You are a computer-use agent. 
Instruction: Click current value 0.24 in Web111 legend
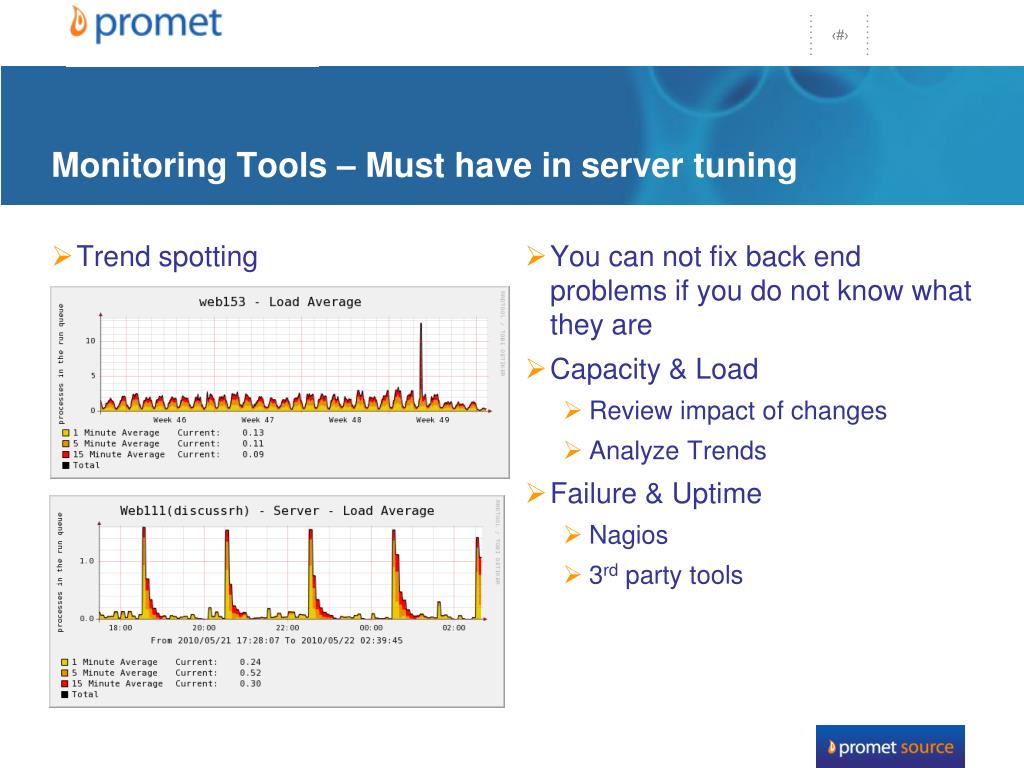tap(250, 662)
